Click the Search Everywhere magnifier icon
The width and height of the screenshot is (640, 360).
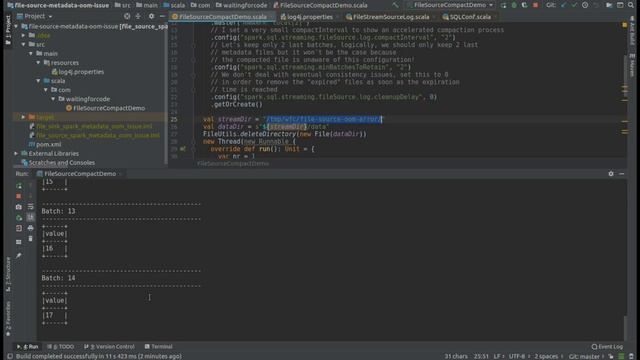coord(631,5)
